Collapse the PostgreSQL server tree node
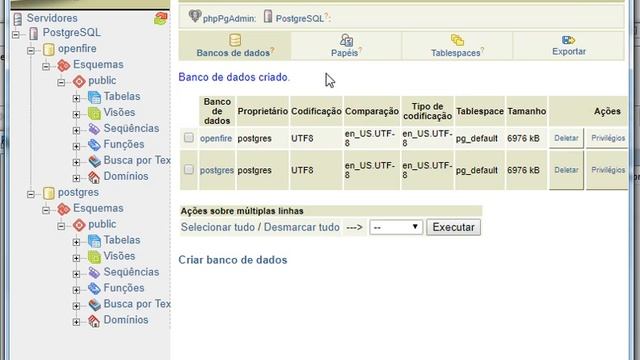Image resolution: width=640 pixels, height=360 pixels. 16,35
